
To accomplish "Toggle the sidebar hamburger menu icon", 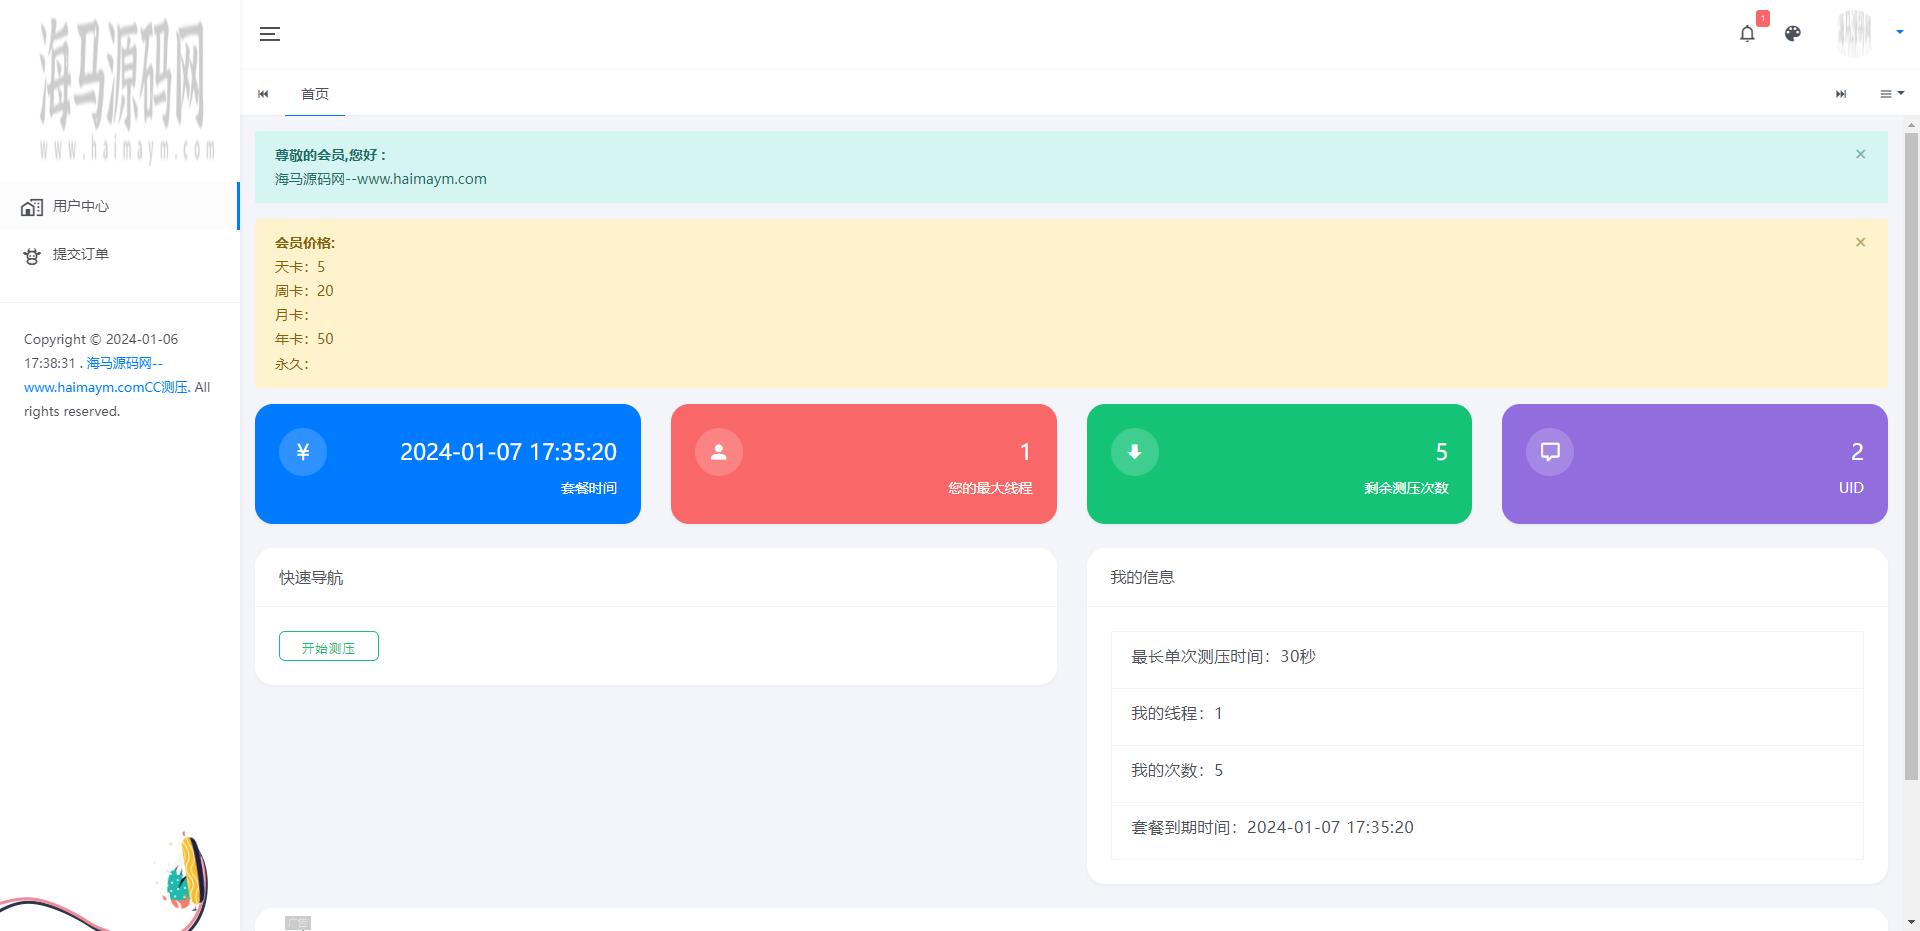I will pyautogui.click(x=269, y=34).
